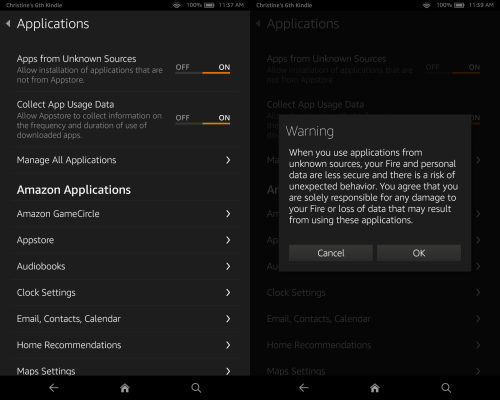Open Manage All Applications chevron on left screen
Image resolution: width=500 pixels, height=400 pixels.
[228, 160]
